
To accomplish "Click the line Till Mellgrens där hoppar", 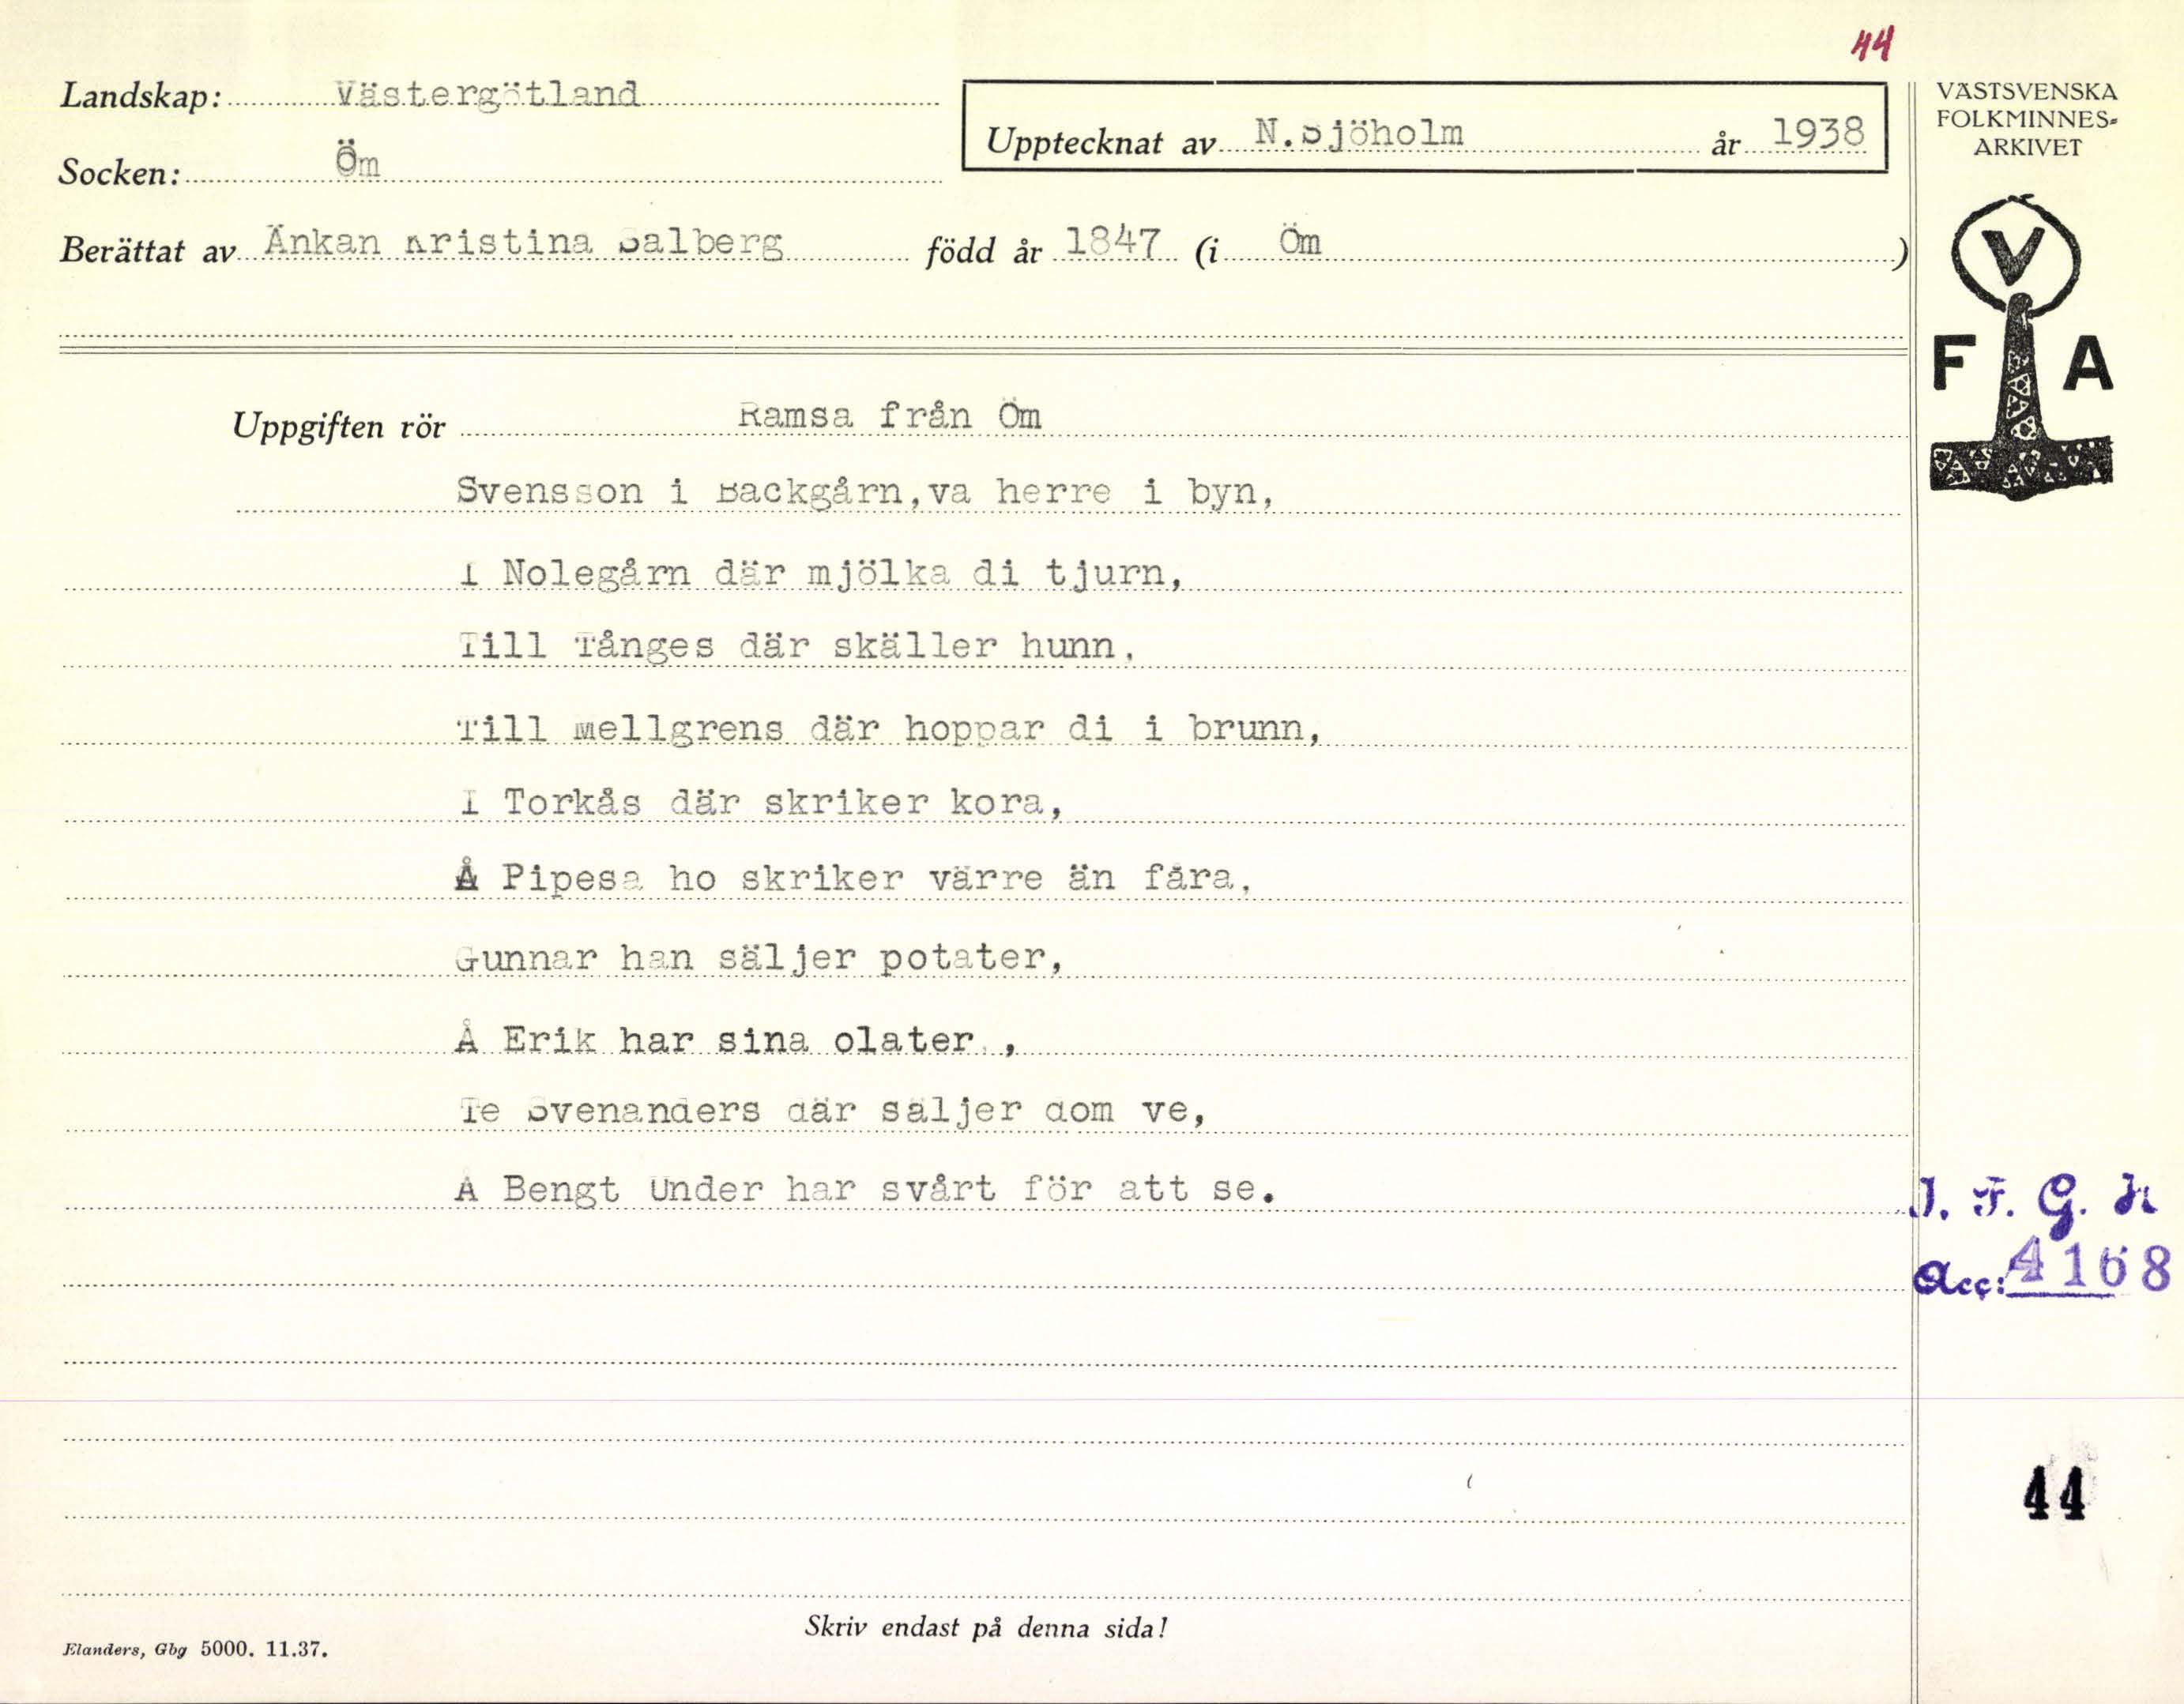I will click(888, 728).
